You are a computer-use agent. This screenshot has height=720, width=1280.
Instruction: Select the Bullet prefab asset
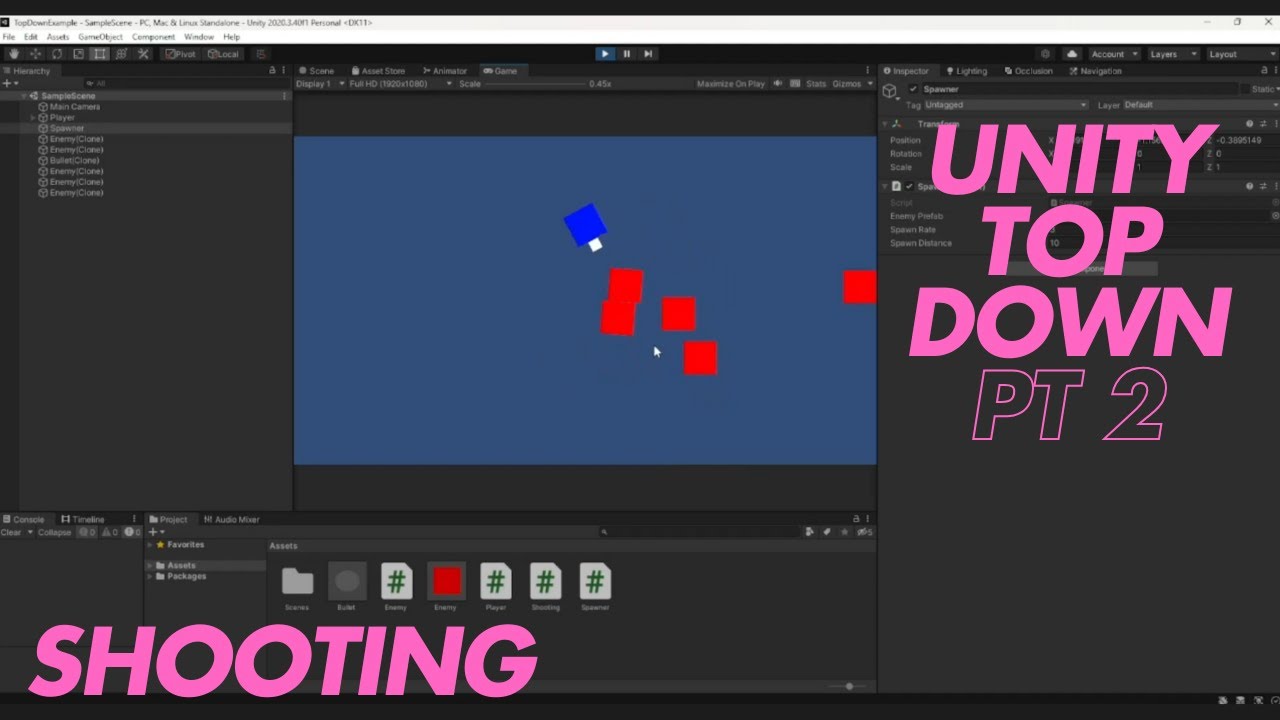pos(346,585)
